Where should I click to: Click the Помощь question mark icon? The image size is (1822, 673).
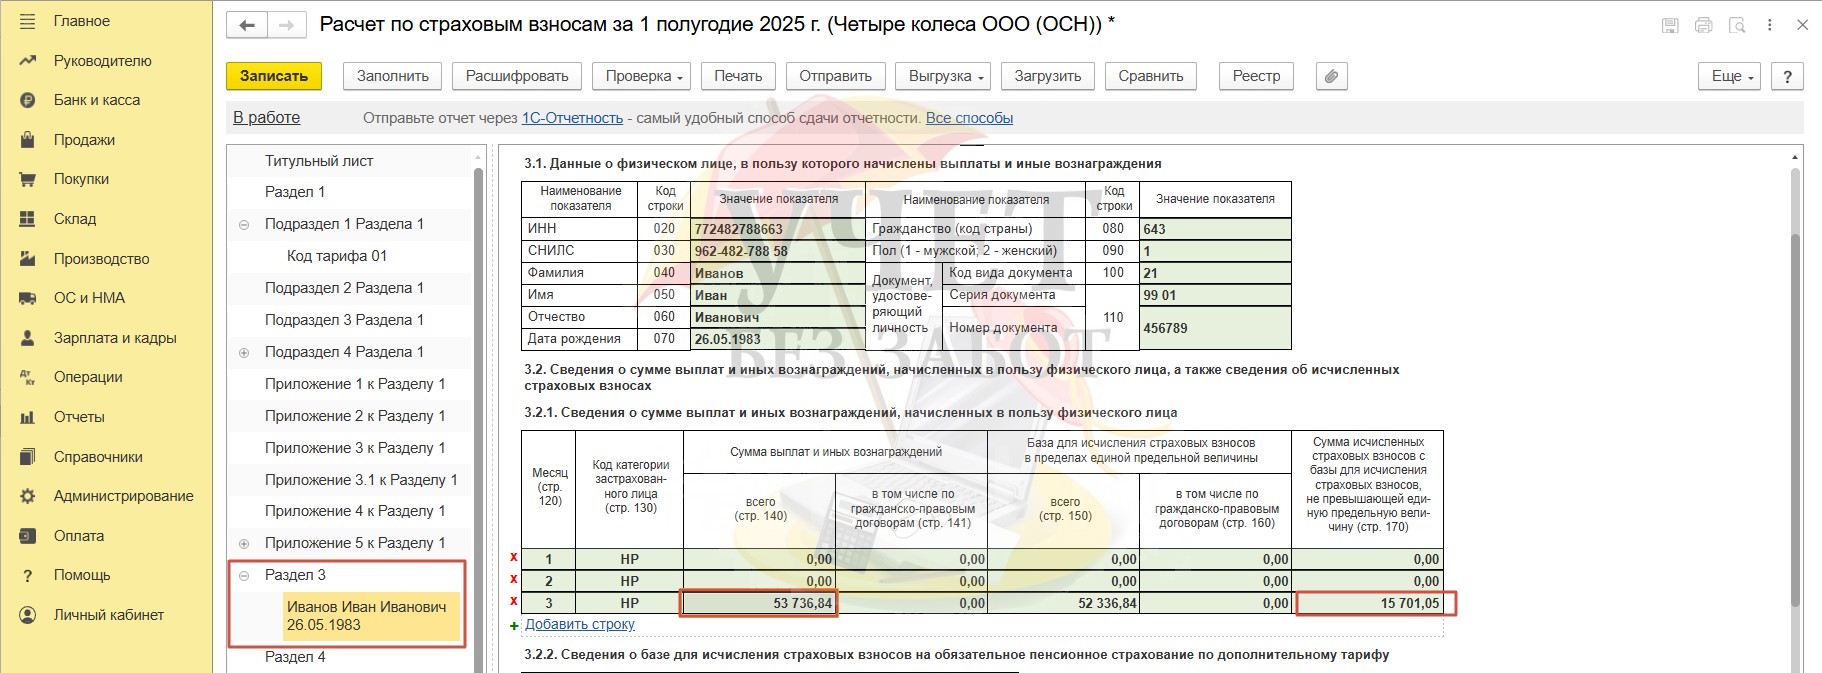click(27, 575)
